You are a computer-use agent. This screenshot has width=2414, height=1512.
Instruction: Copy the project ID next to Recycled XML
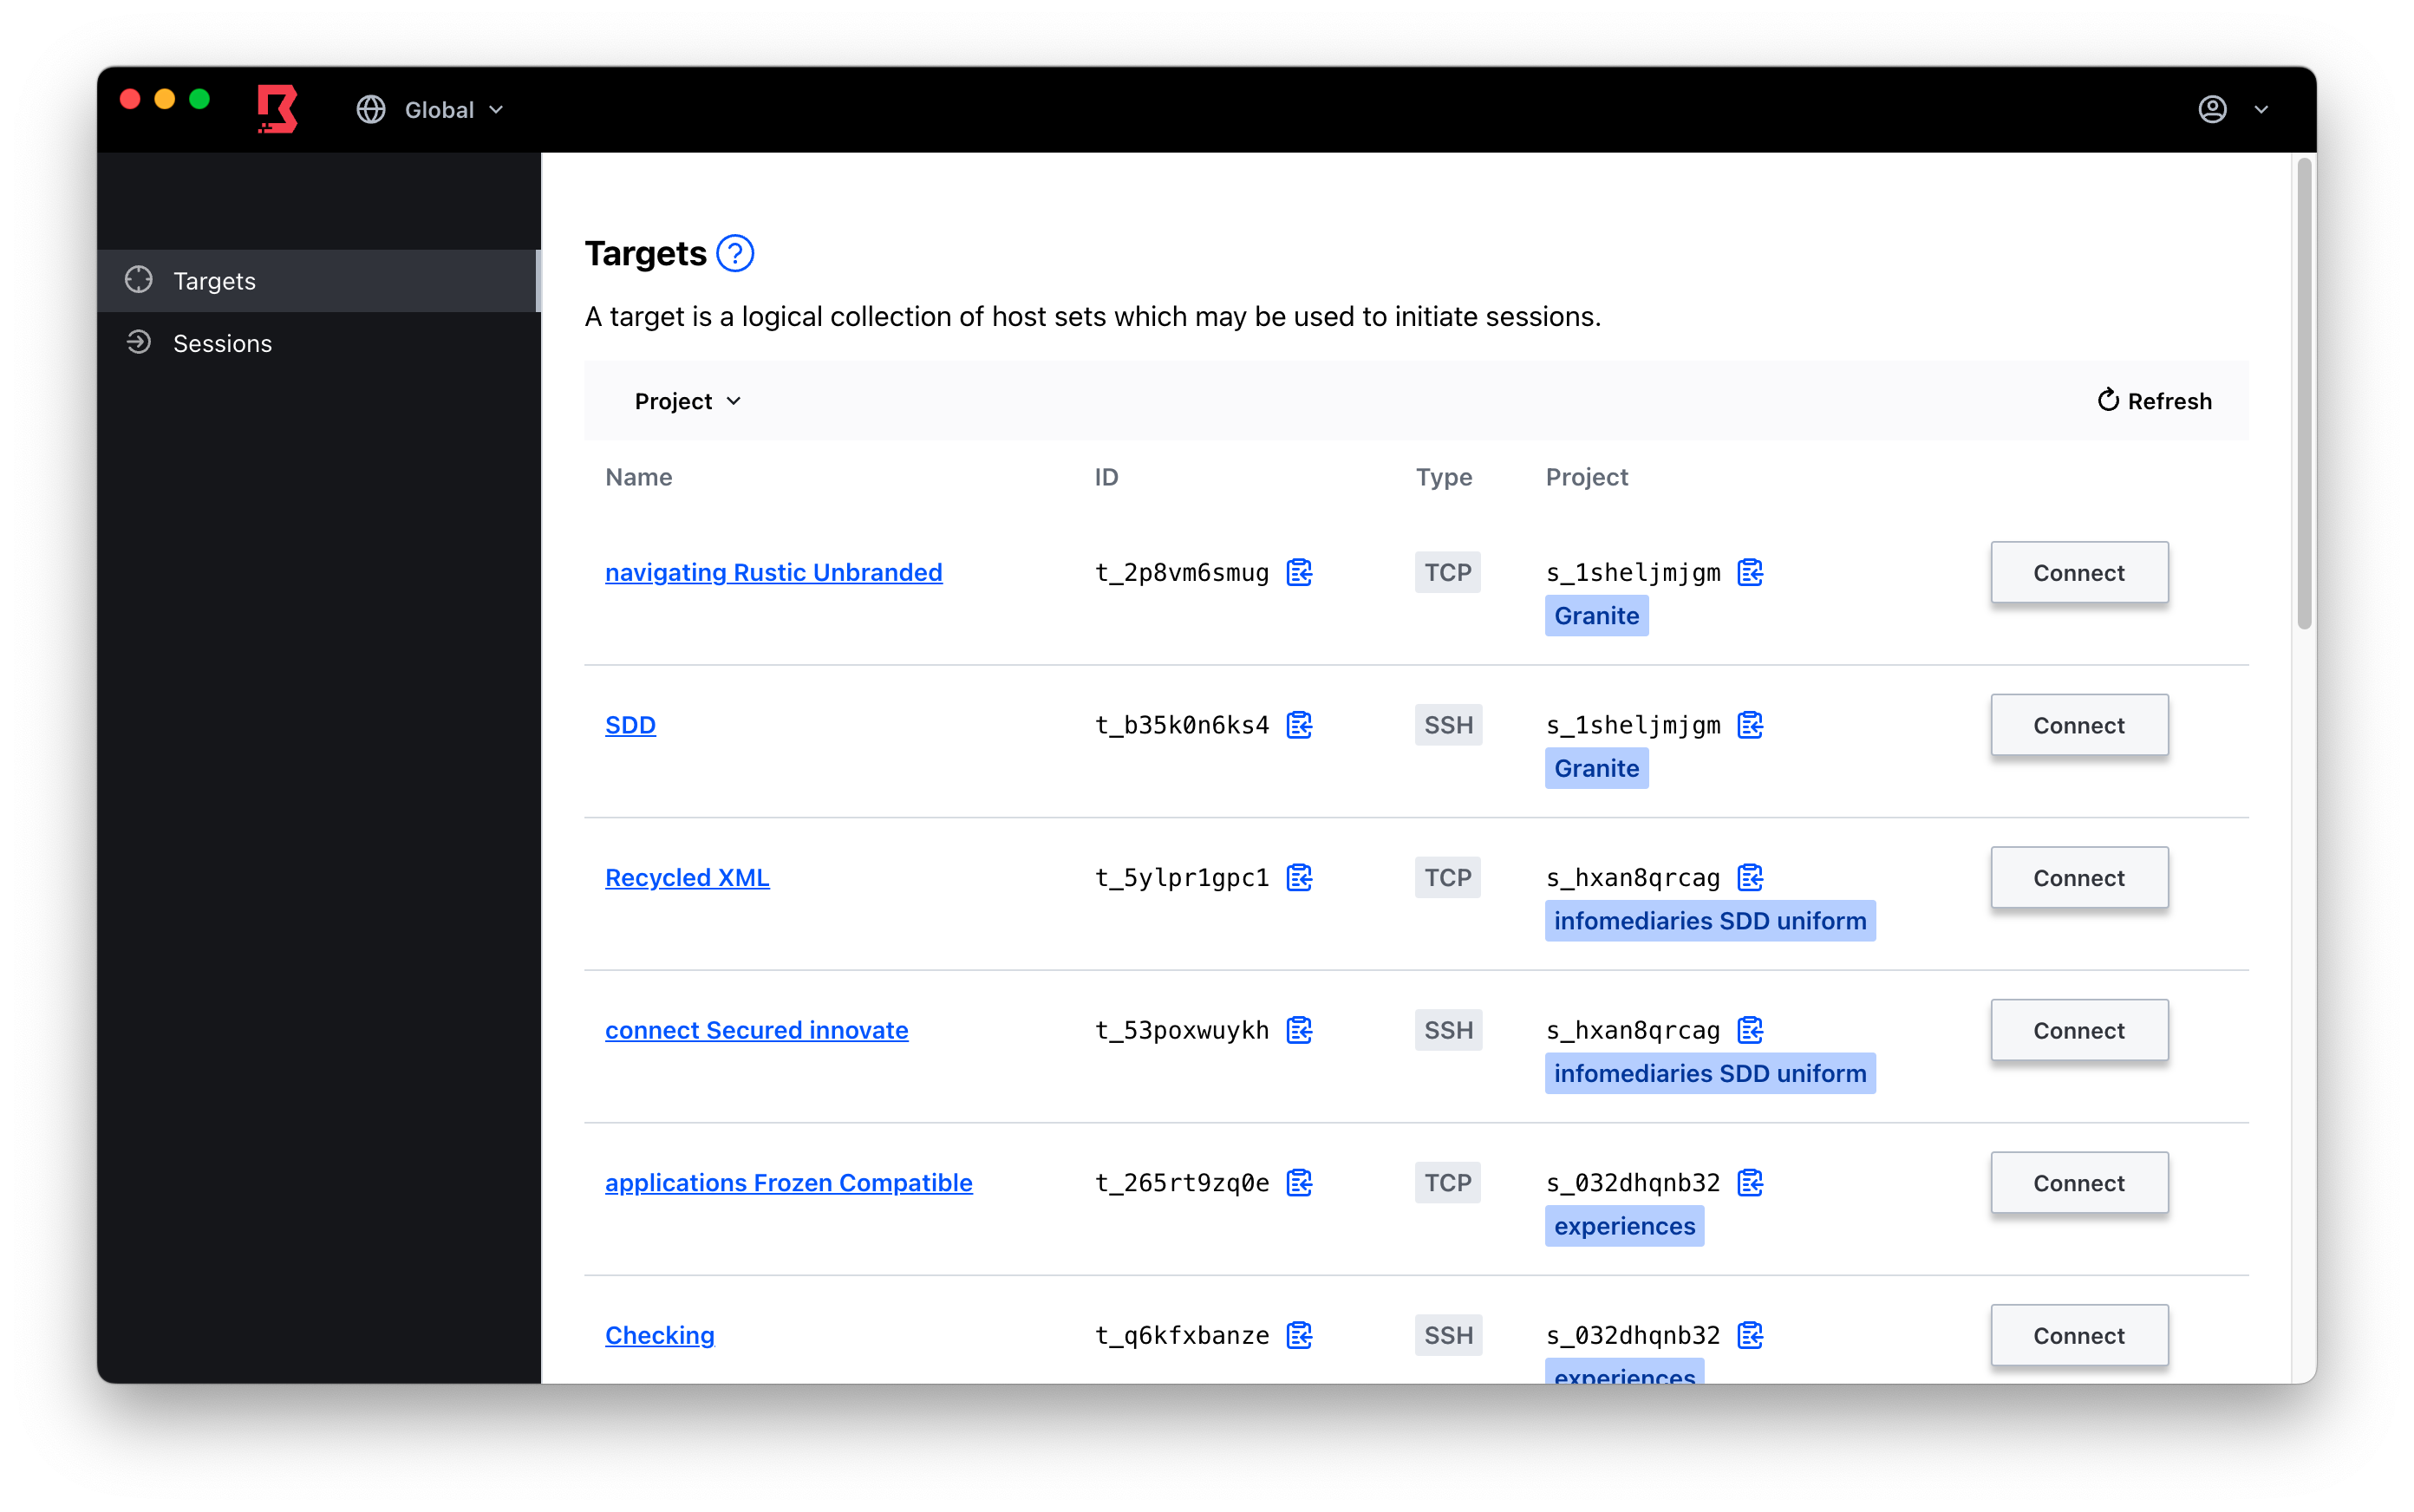pos(1751,877)
